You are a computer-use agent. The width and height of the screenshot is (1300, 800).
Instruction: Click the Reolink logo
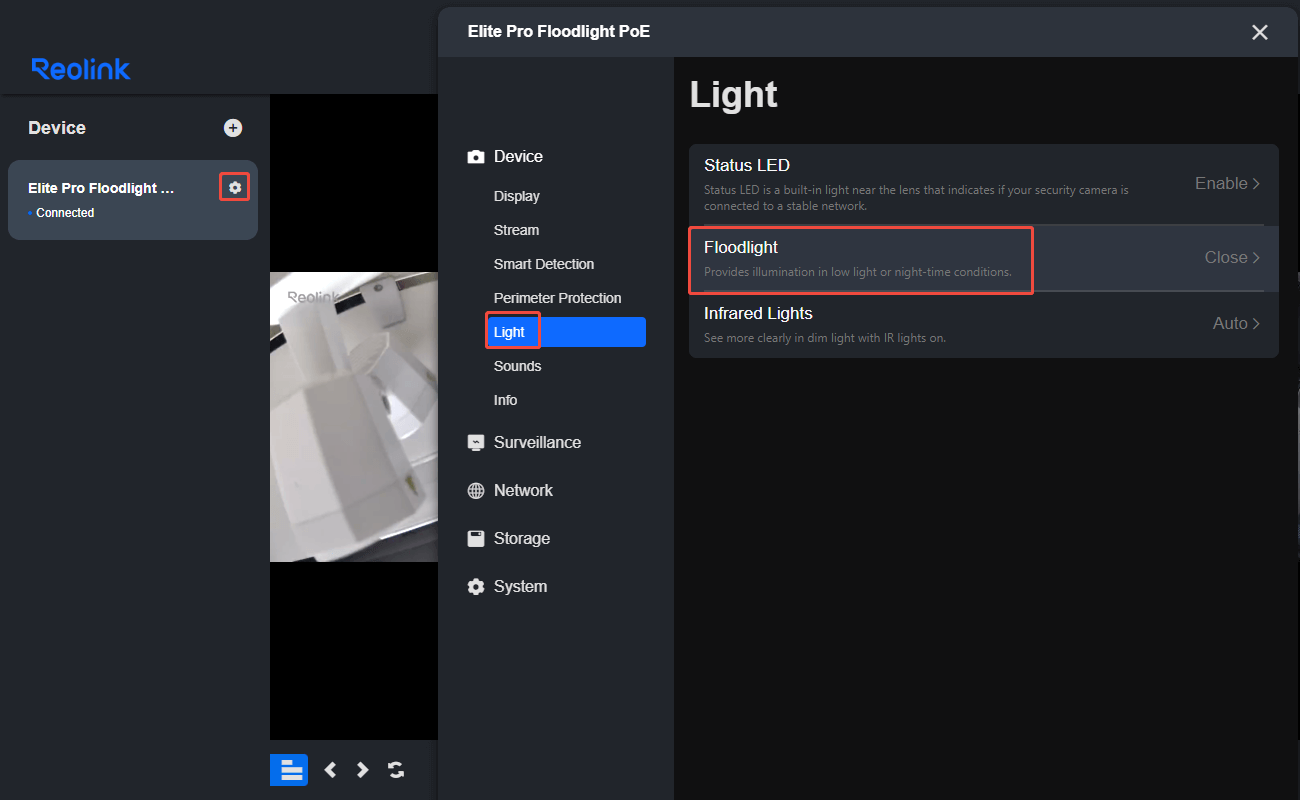click(80, 69)
